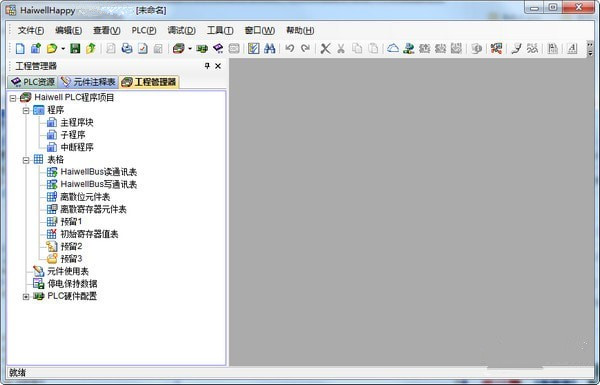
Task: Select 初始寄存器值表 tree item
Action: [x=89, y=234]
